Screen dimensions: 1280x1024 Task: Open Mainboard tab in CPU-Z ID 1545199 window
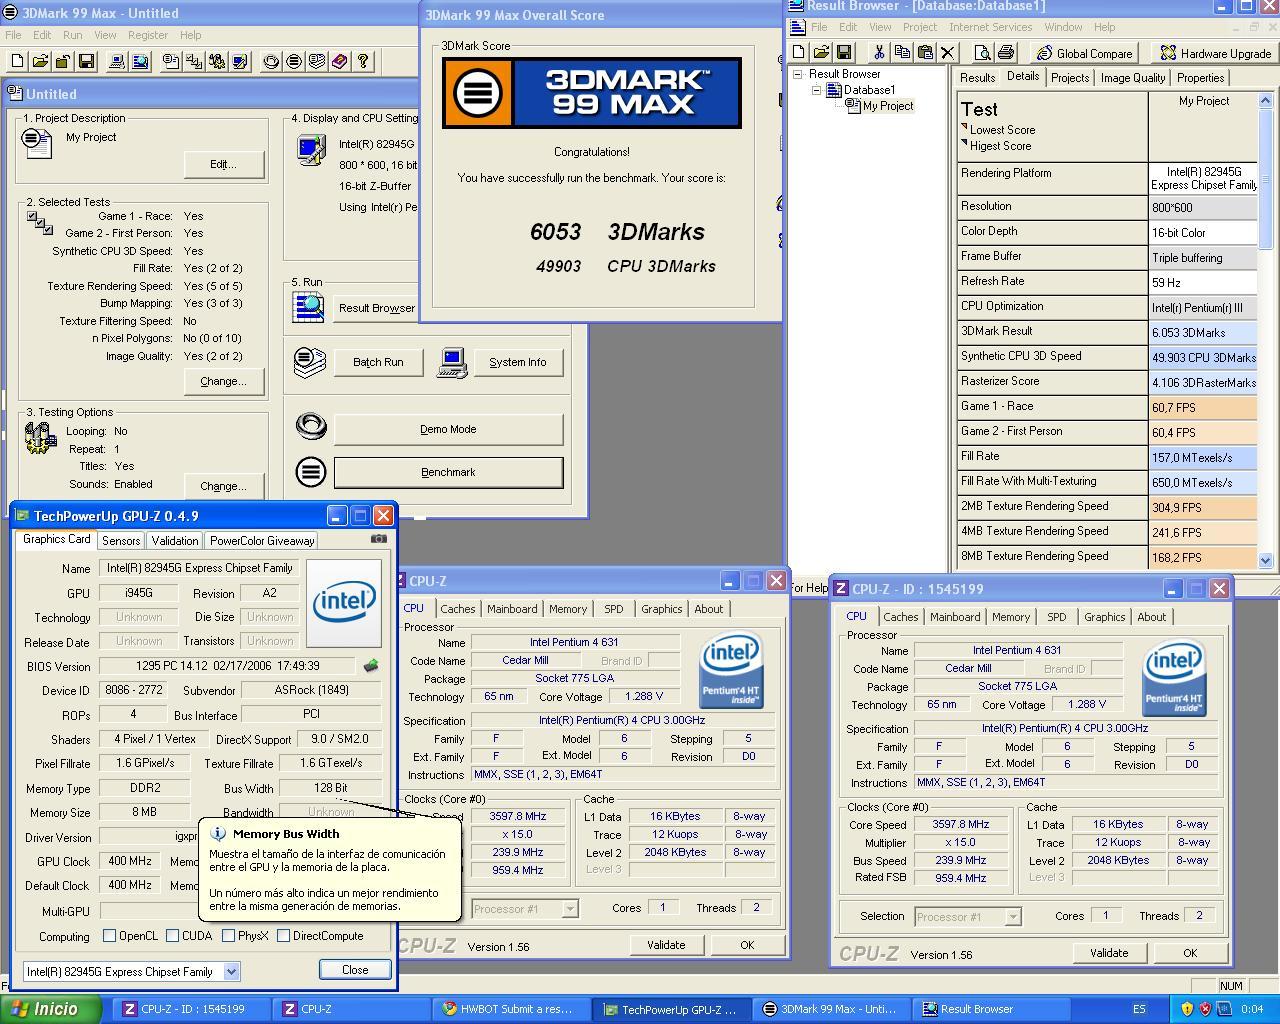(955, 617)
